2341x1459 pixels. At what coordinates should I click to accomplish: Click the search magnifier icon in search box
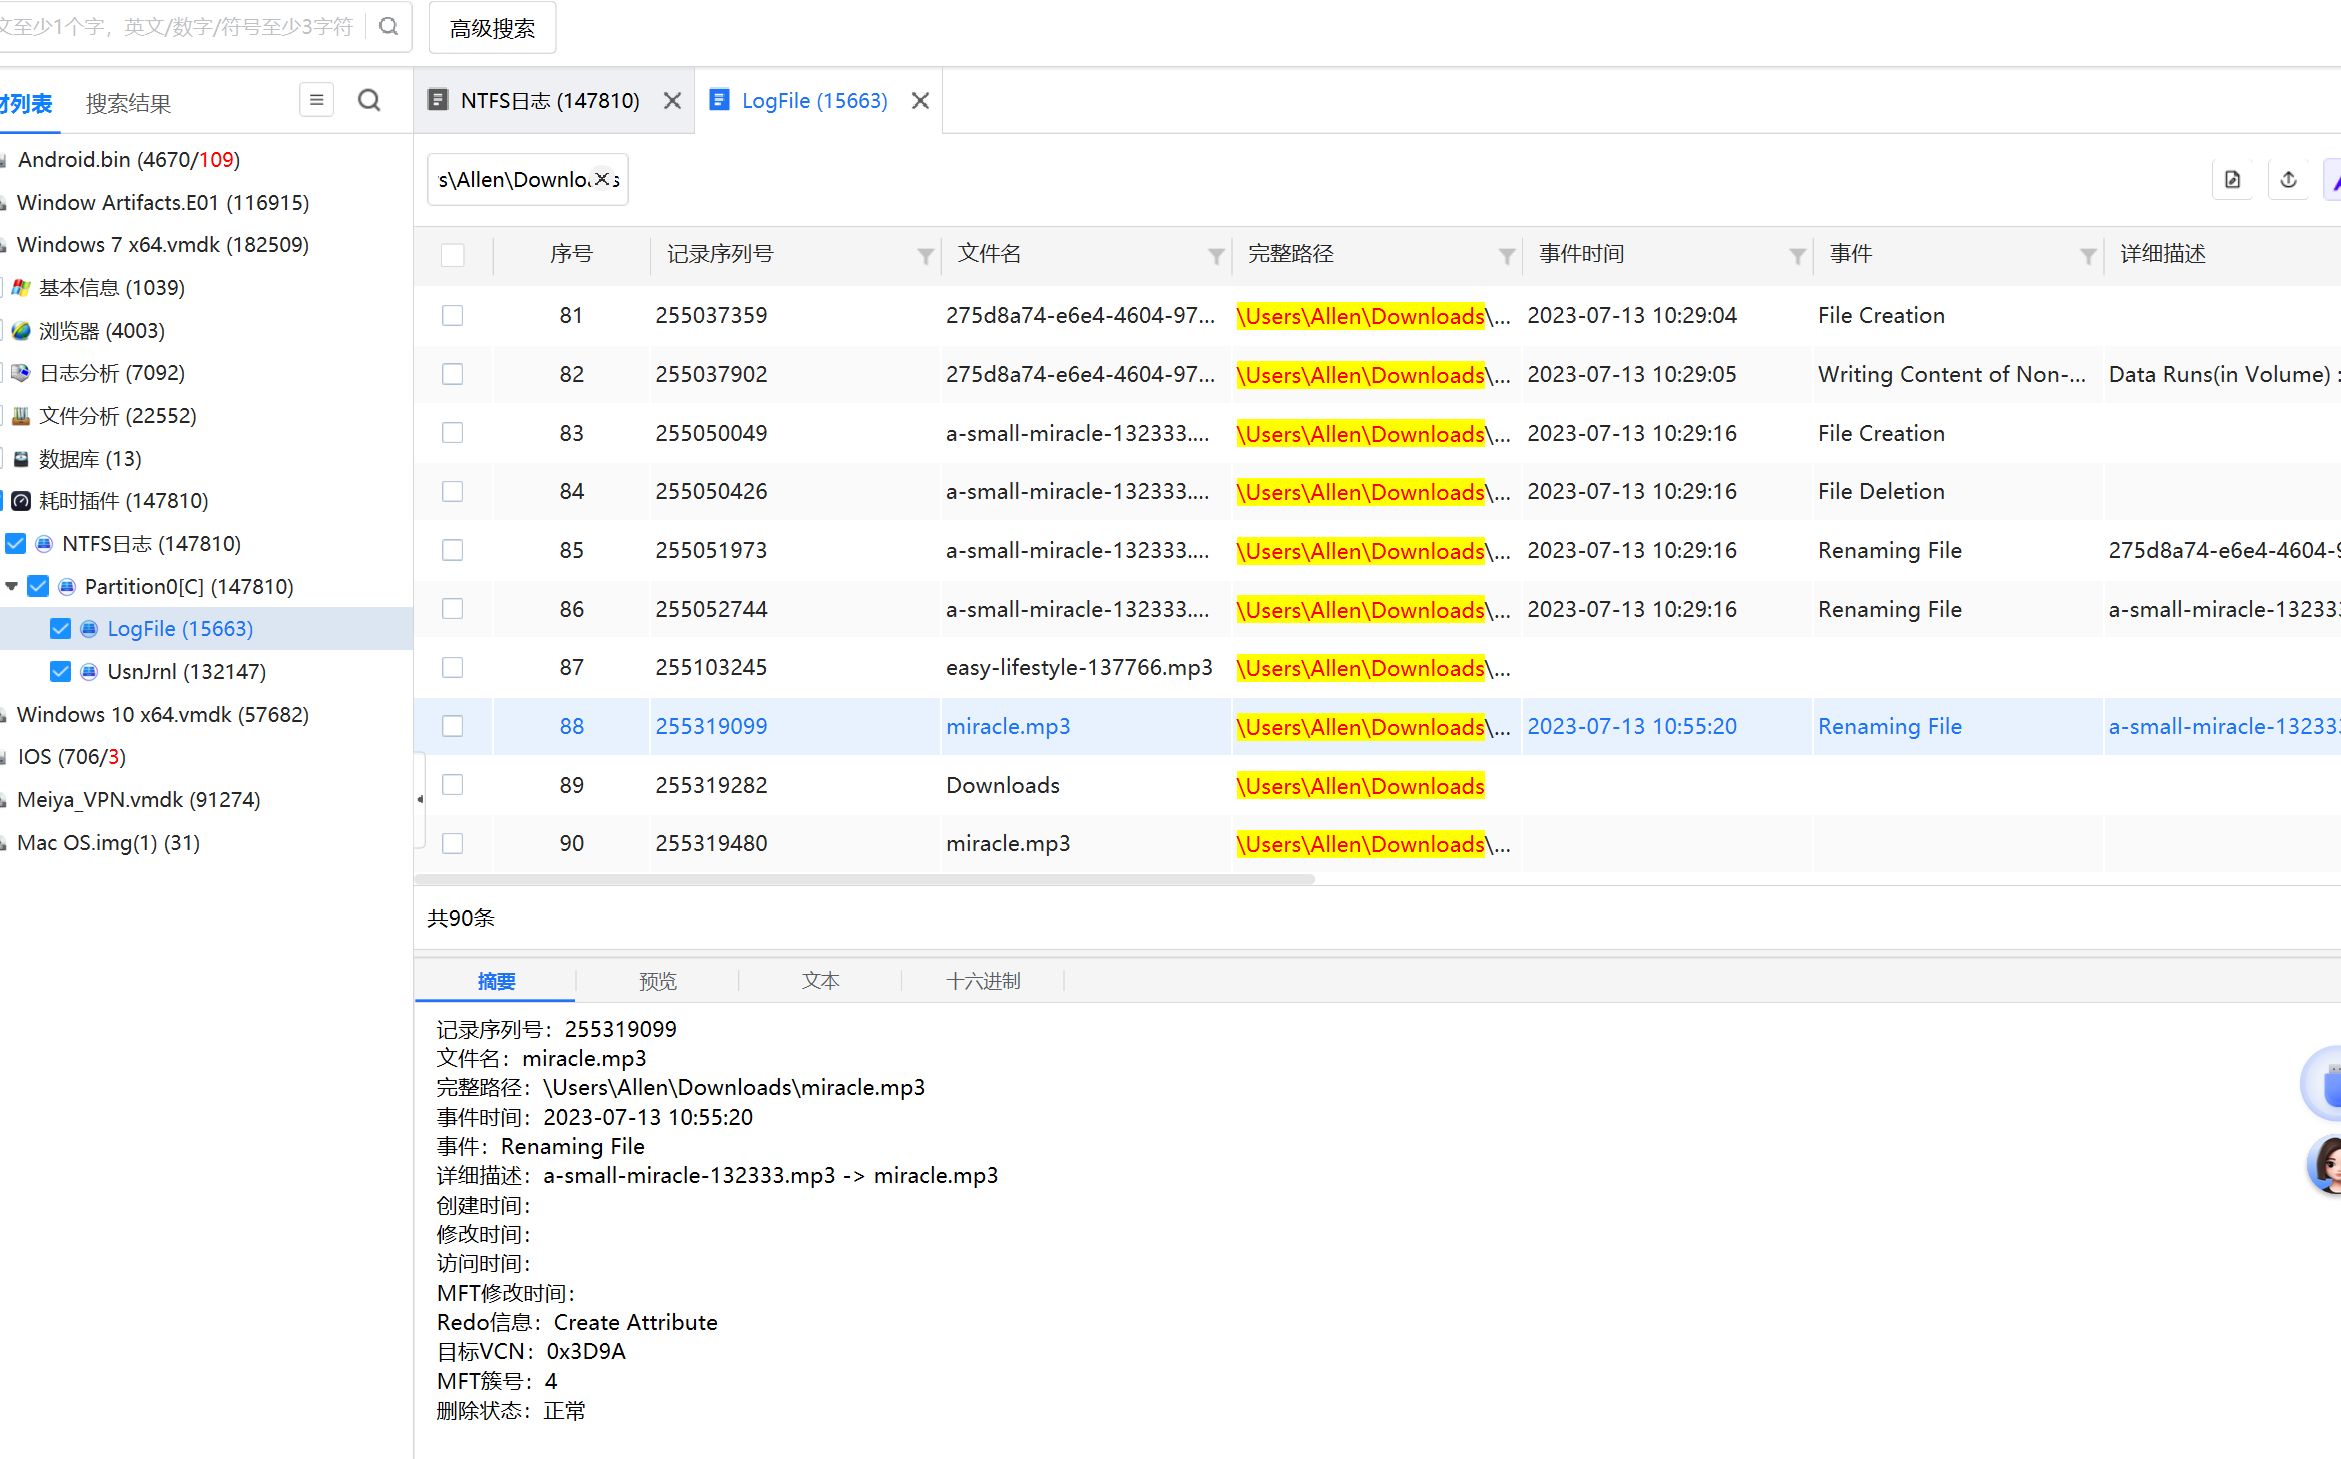(x=389, y=27)
